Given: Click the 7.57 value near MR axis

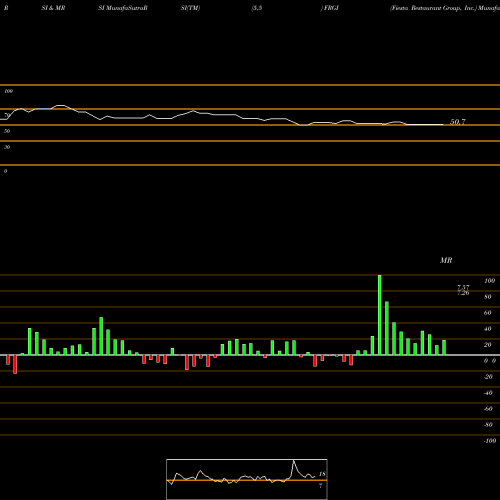Looking at the screenshot, I should pyautogui.click(x=463, y=287).
